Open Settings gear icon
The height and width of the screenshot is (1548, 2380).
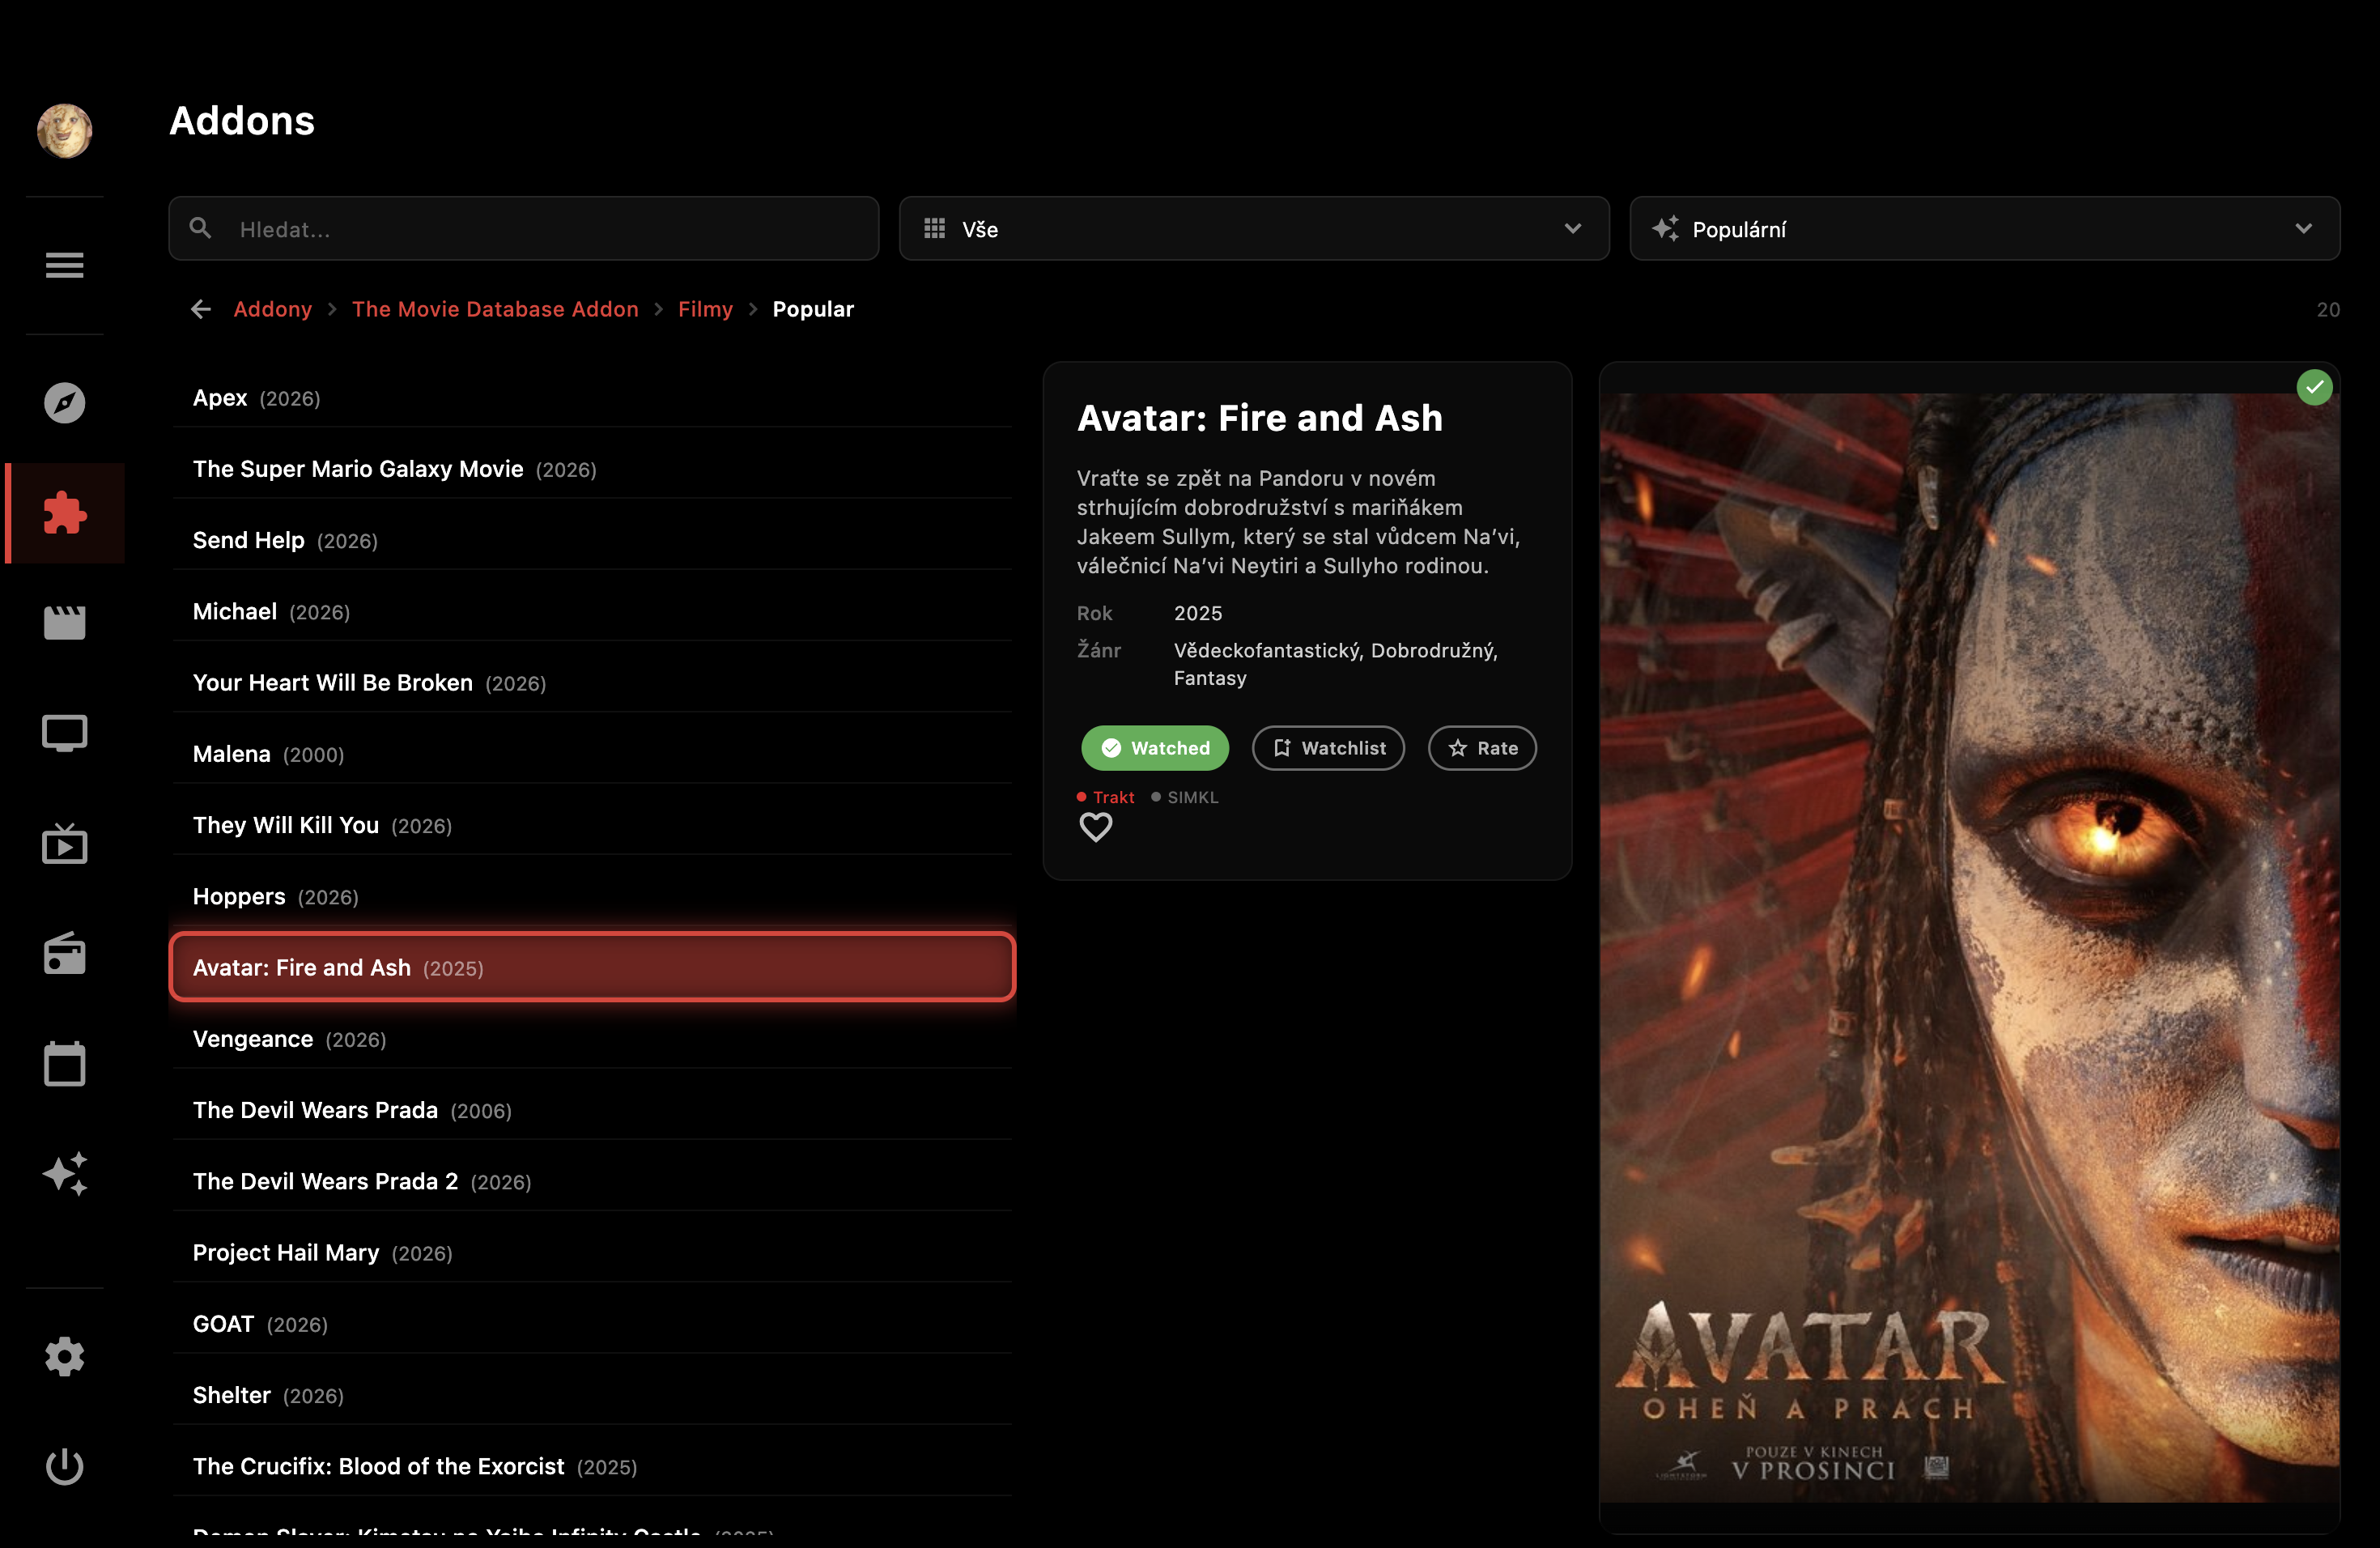pyautogui.click(x=64, y=1357)
